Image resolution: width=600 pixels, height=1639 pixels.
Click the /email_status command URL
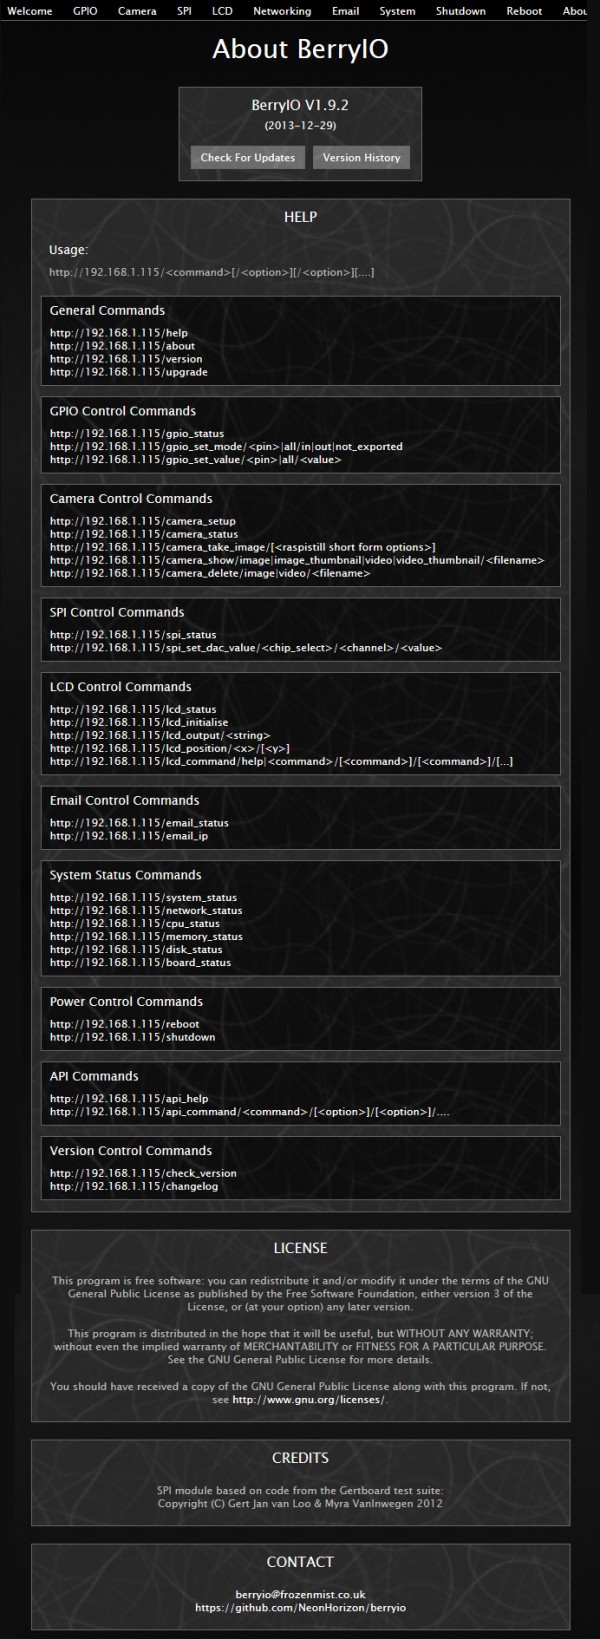click(x=139, y=823)
